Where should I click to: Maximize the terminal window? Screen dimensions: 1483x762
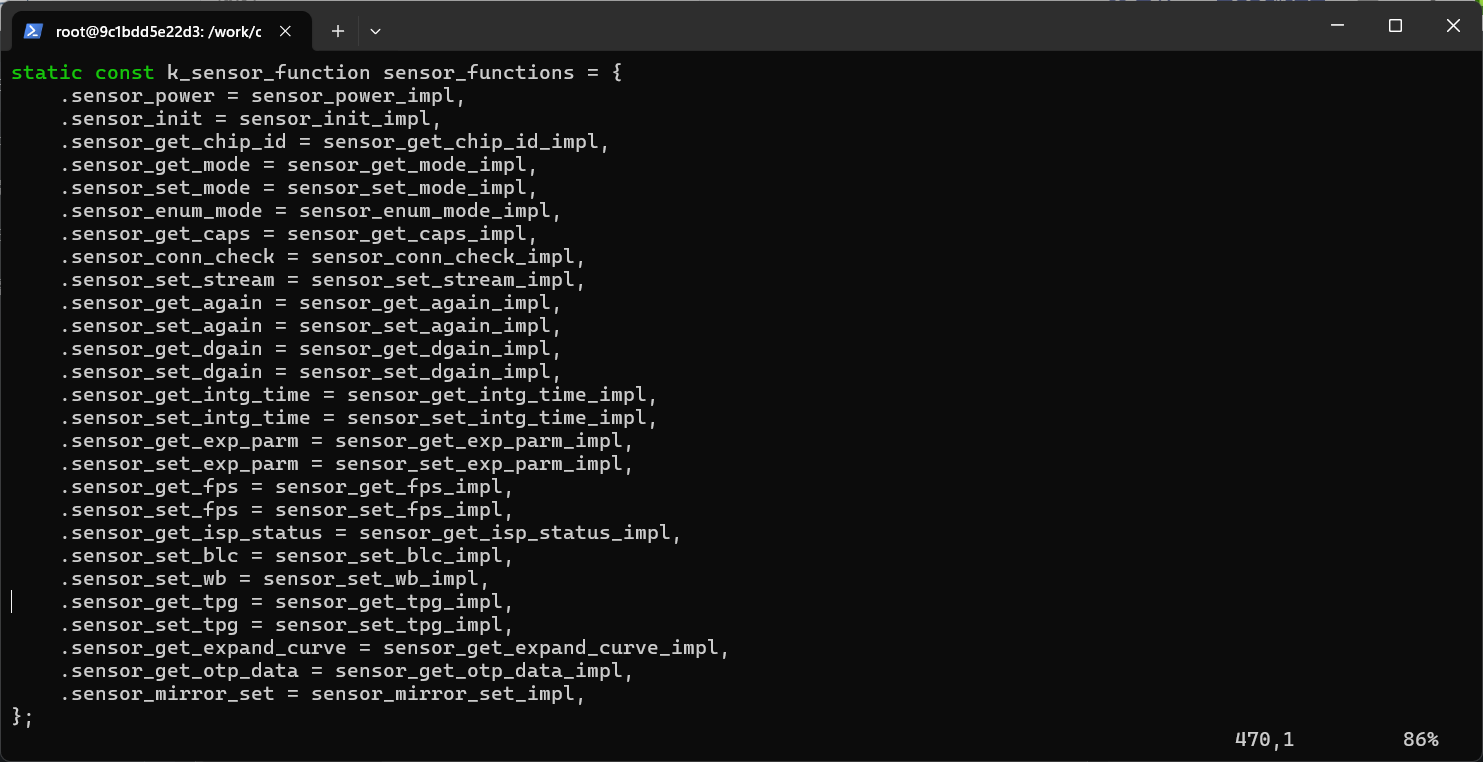pyautogui.click(x=1395, y=26)
